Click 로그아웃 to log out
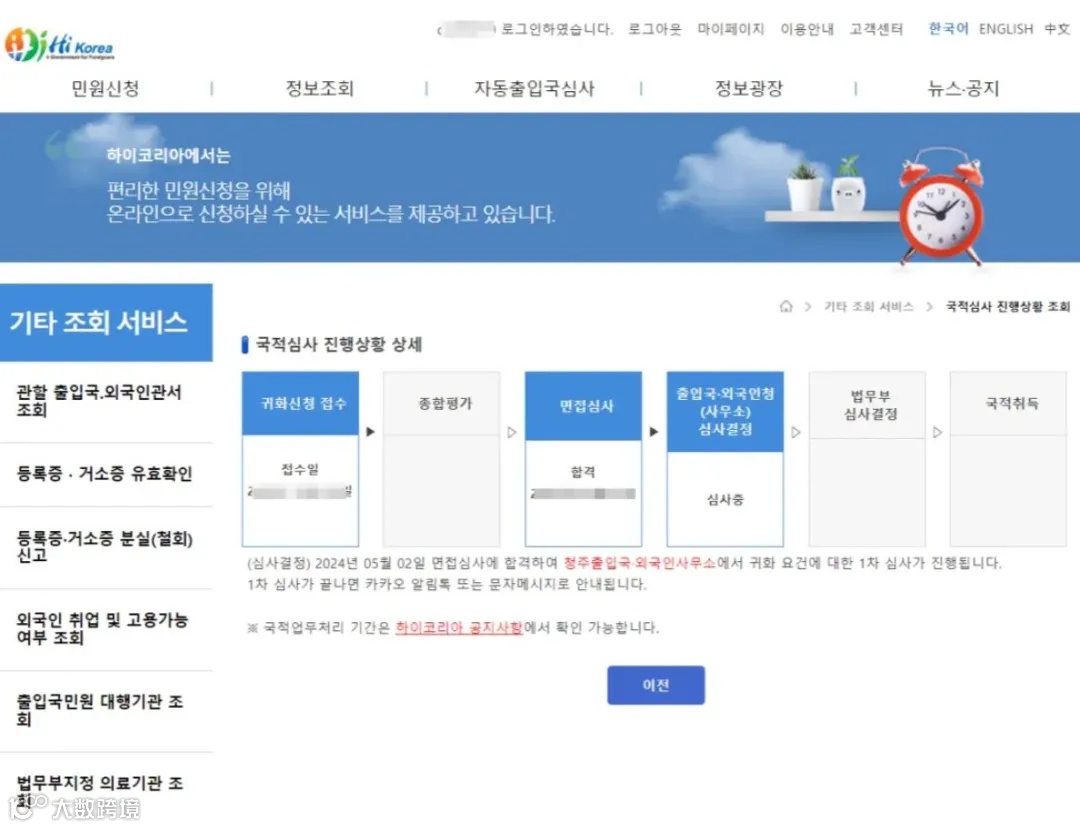Screen dimensions: 1080x828 tap(654, 29)
